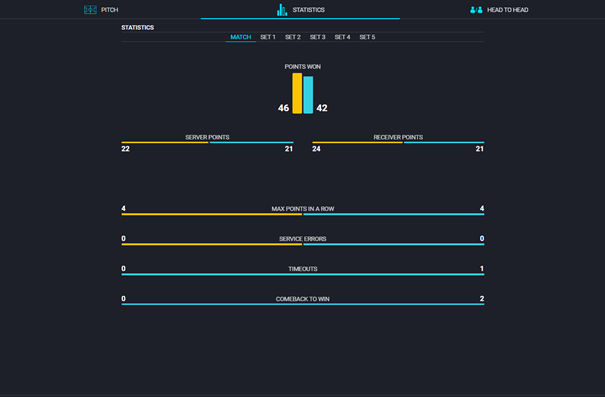Click the comeback to win value 2

[x=482, y=299]
